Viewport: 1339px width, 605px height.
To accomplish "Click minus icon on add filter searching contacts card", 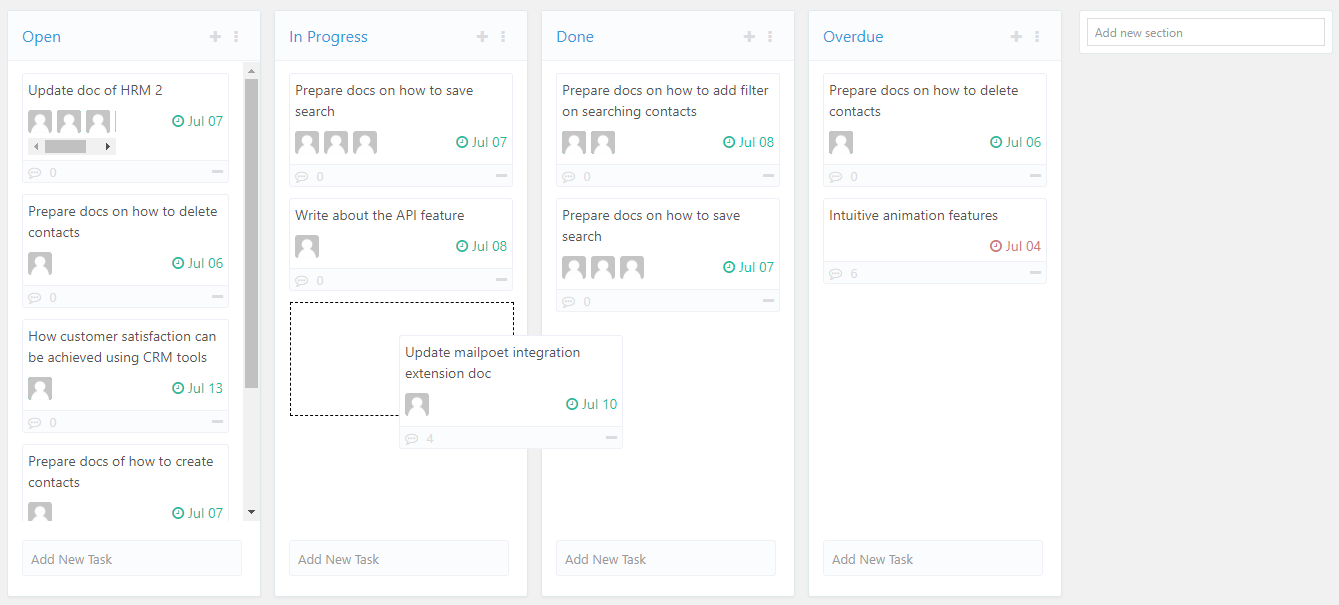I will tap(768, 176).
